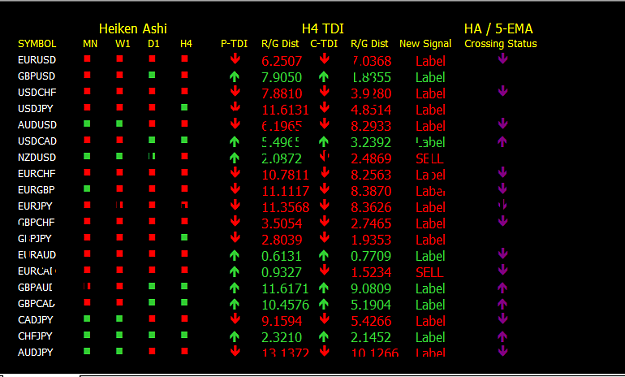This screenshot has width=625, height=377.
Task: Click the green C-TDI up arrow for USDCAD
Action: (x=324, y=141)
